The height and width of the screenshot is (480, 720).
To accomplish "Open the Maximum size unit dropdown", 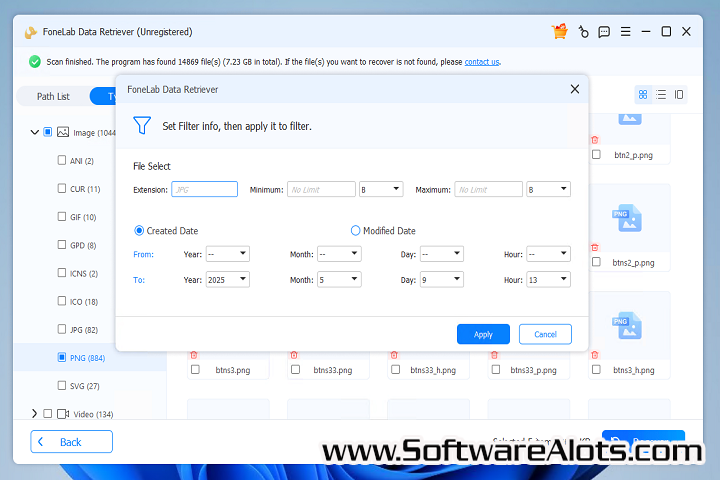I will (548, 189).
